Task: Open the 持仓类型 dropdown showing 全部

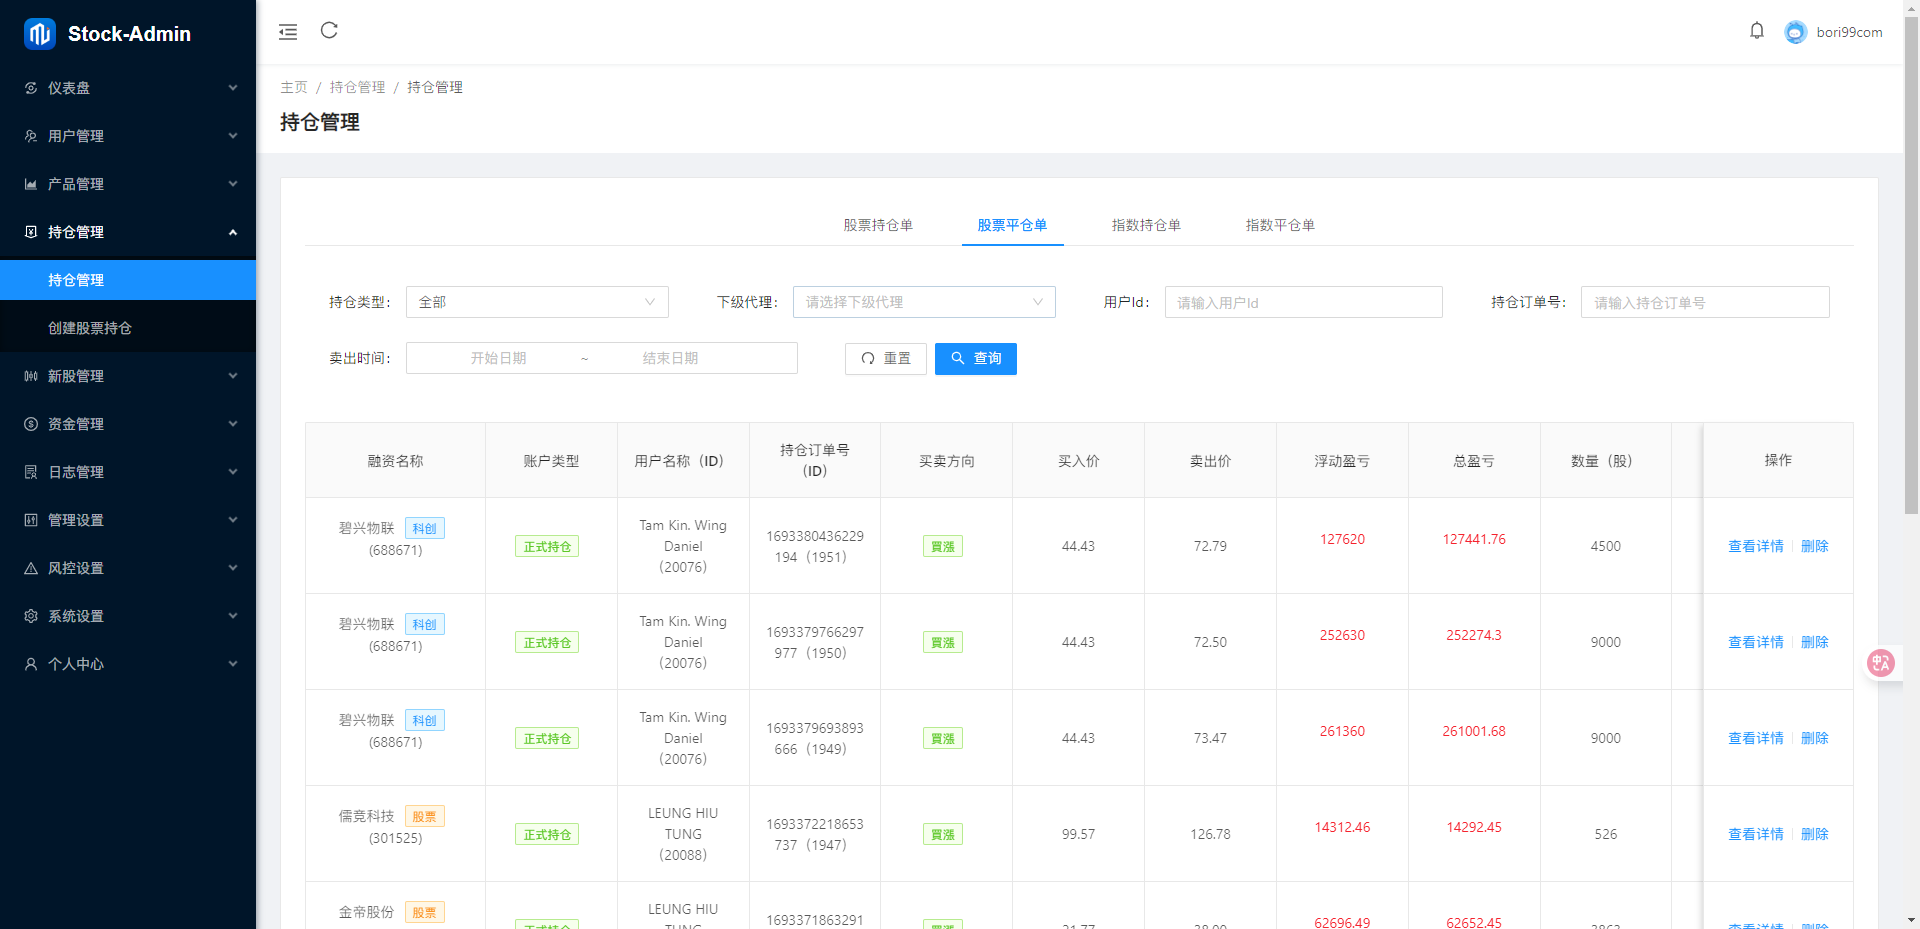Action: pos(537,302)
